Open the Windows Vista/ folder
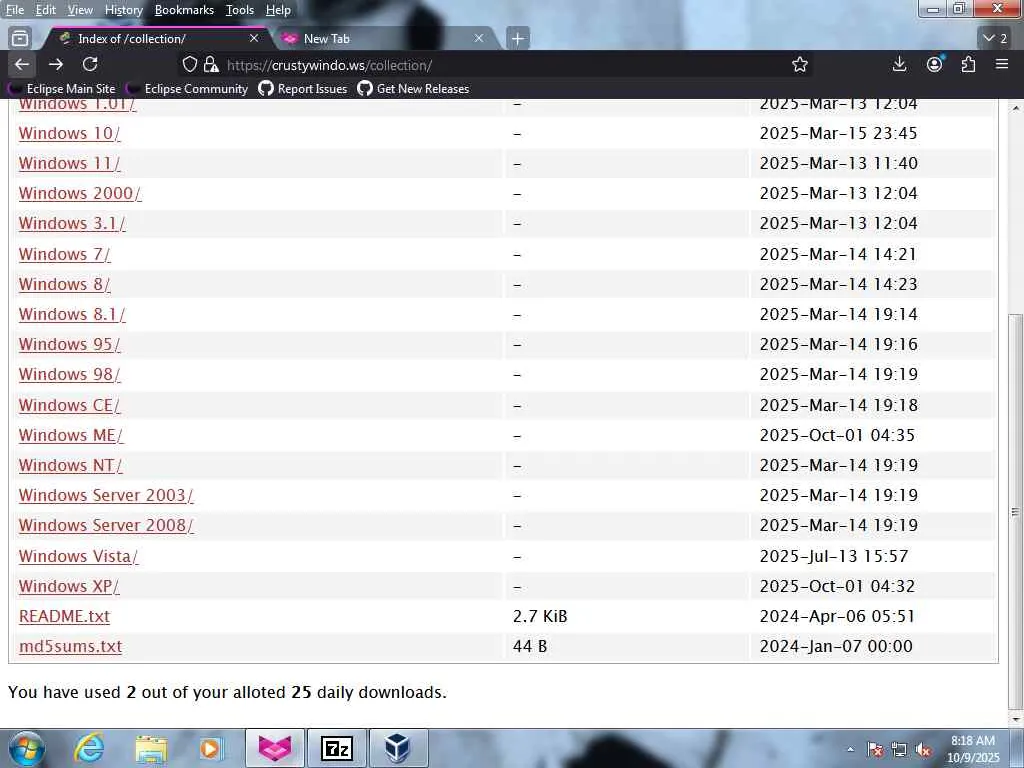The image size is (1024, 768). tap(78, 556)
